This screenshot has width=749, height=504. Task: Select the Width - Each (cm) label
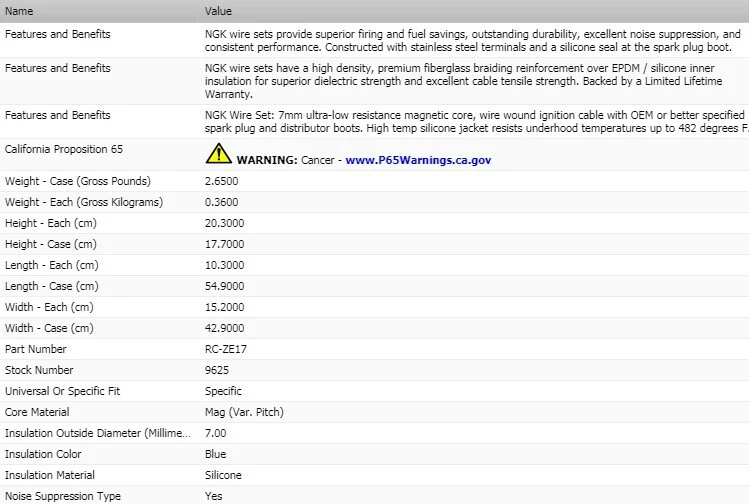point(49,307)
